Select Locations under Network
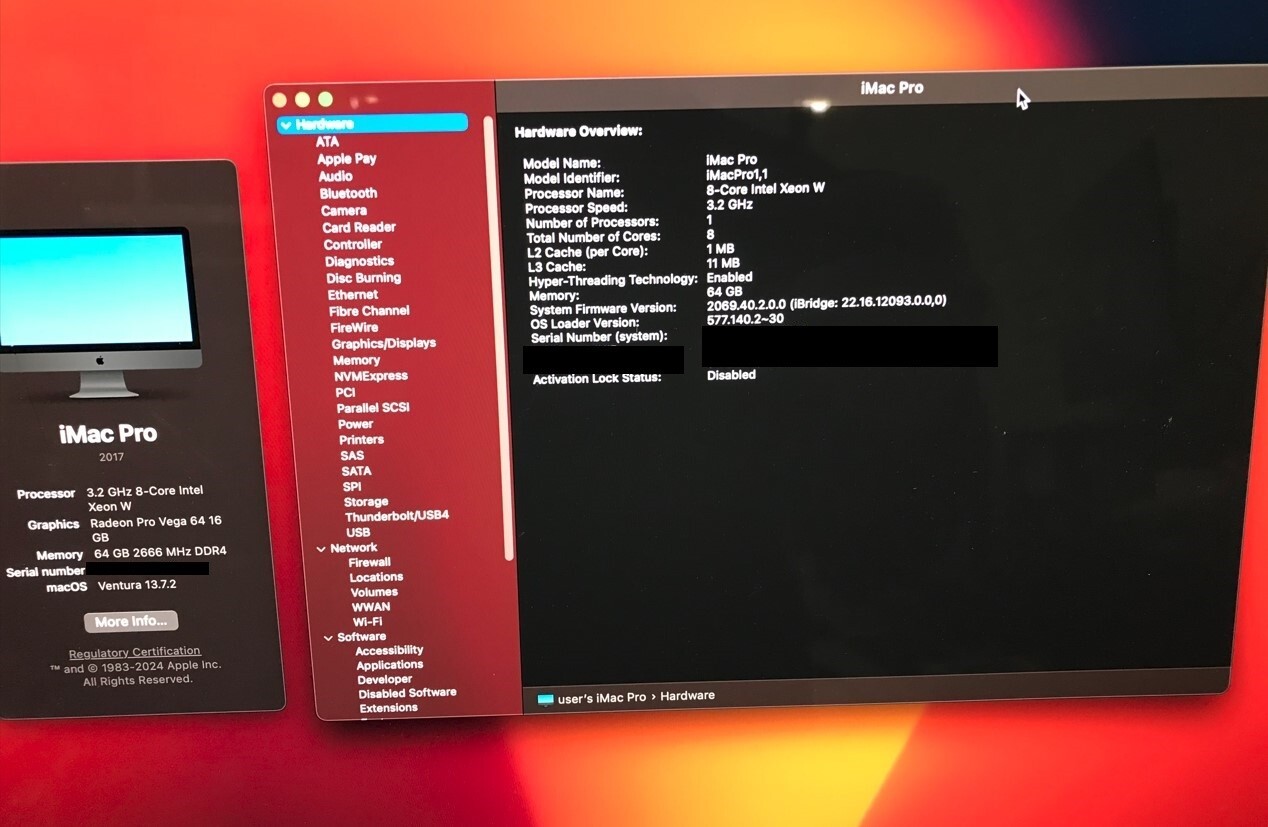The width and height of the screenshot is (1268, 827). (376, 578)
